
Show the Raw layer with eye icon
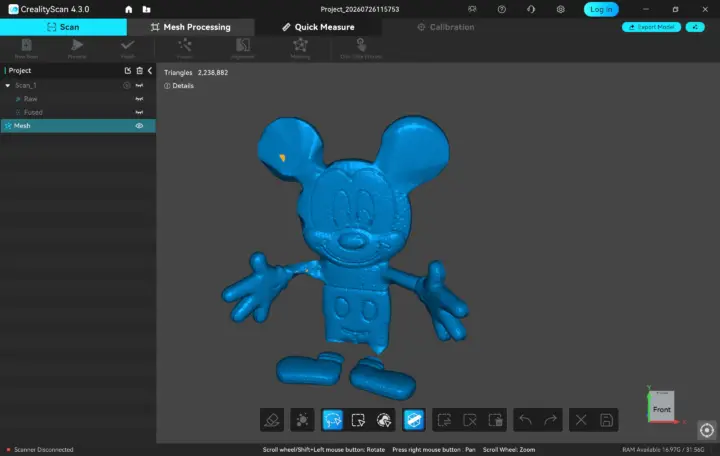pos(139,99)
